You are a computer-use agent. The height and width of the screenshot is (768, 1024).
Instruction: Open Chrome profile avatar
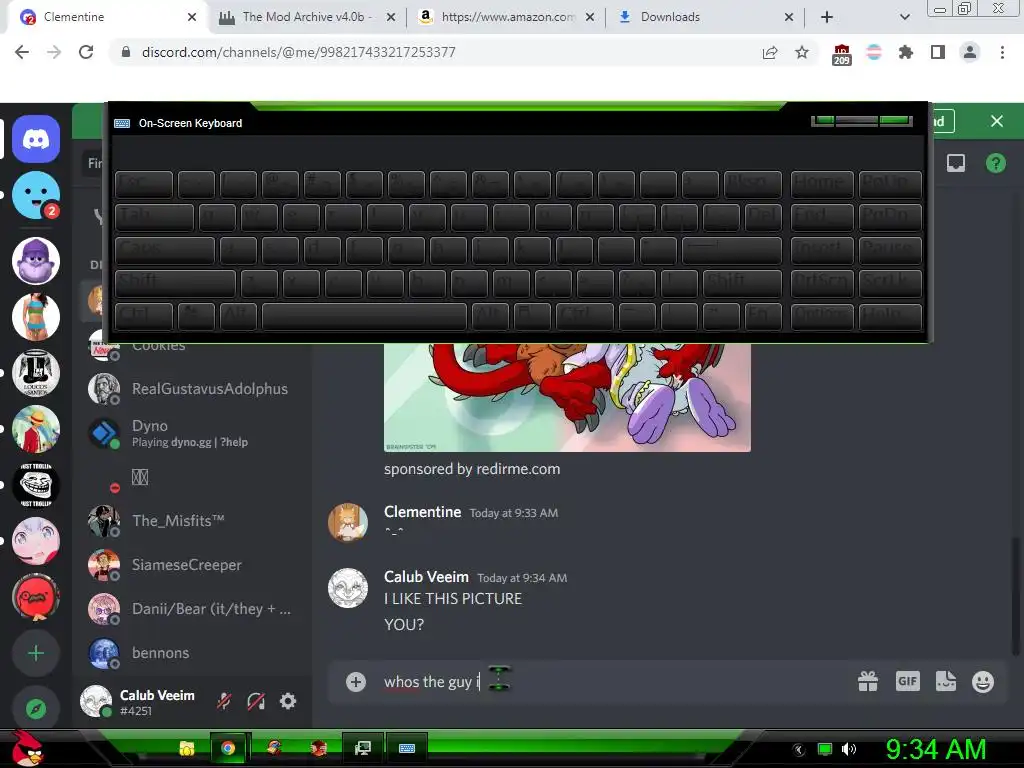coord(970,52)
